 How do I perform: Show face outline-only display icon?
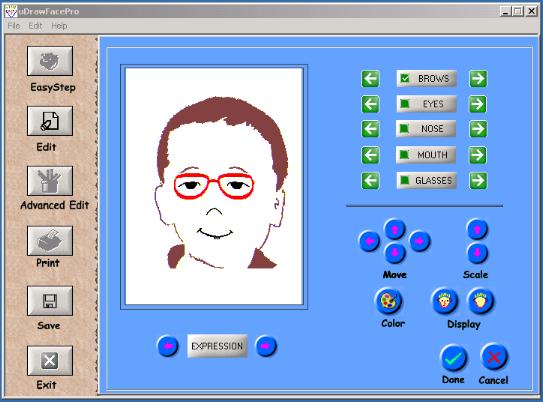(x=481, y=301)
